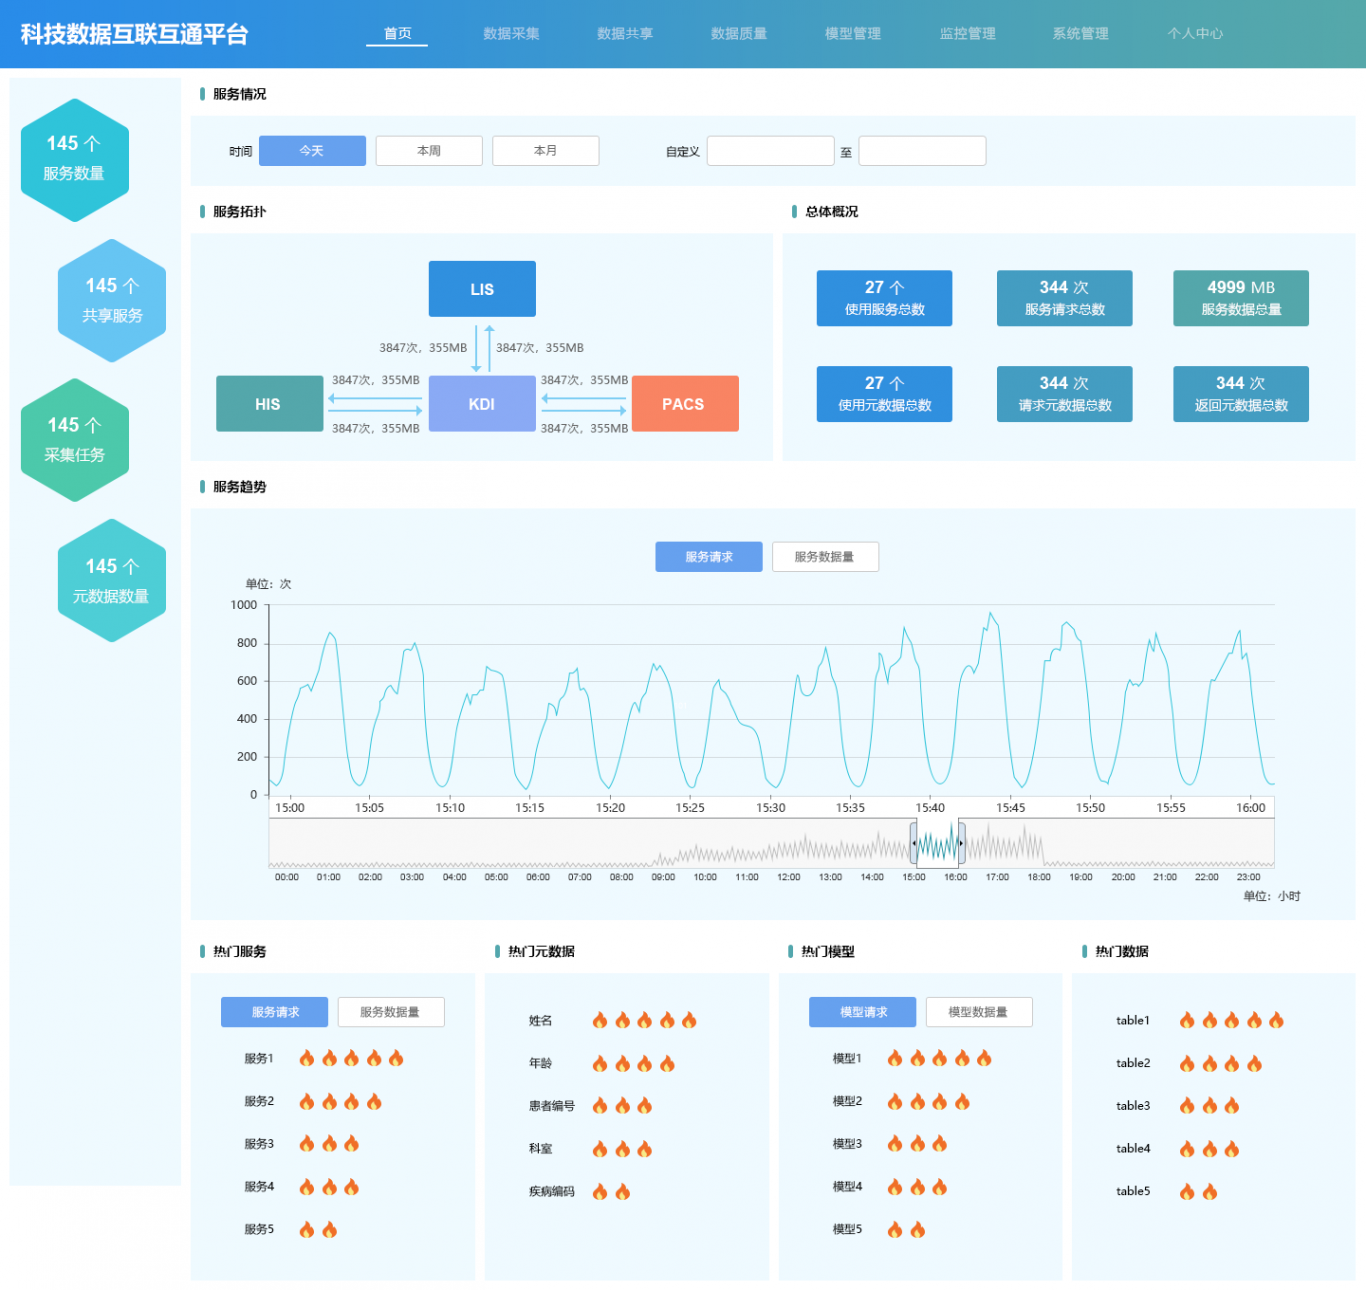Image resolution: width=1366 pixels, height=1290 pixels.
Task: Show 服务请求 trend in chart
Action: (709, 557)
